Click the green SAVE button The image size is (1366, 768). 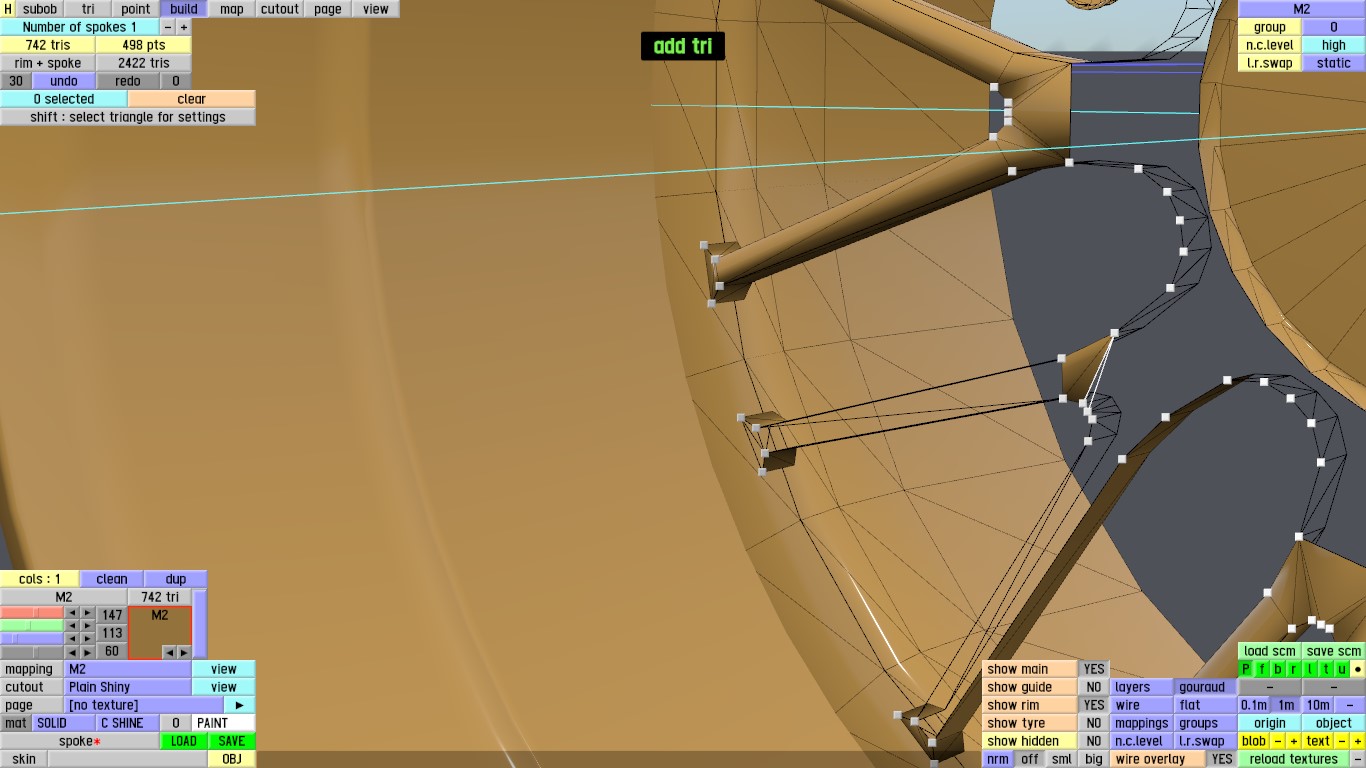(x=232, y=741)
